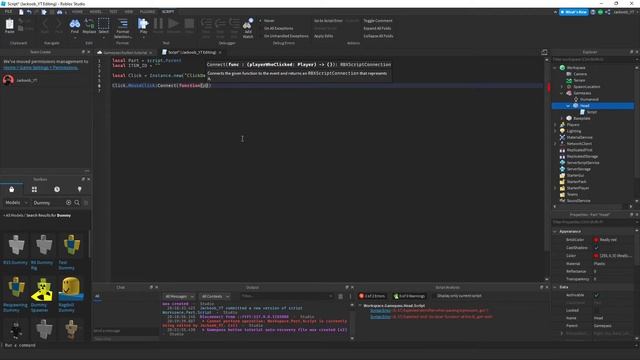
Task: Toggle the CastShadow checkbox in Properties
Action: (x=596, y=248)
